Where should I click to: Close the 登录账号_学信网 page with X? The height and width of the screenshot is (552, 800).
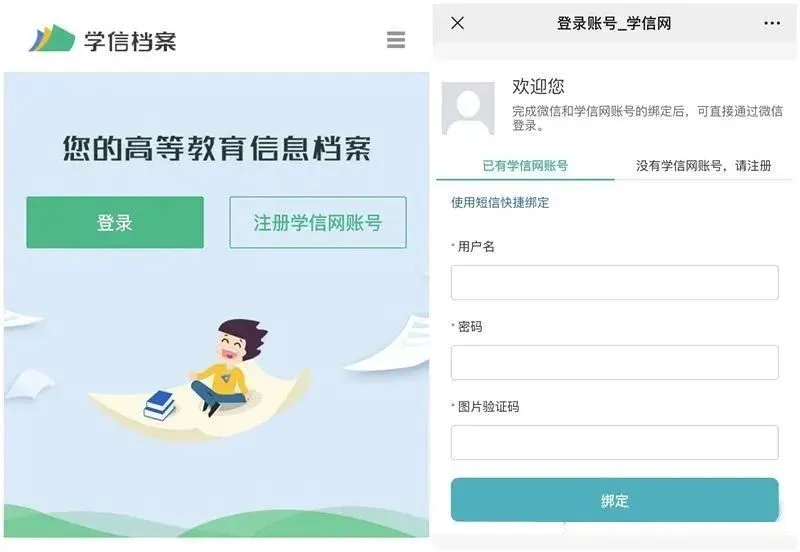[x=458, y=23]
